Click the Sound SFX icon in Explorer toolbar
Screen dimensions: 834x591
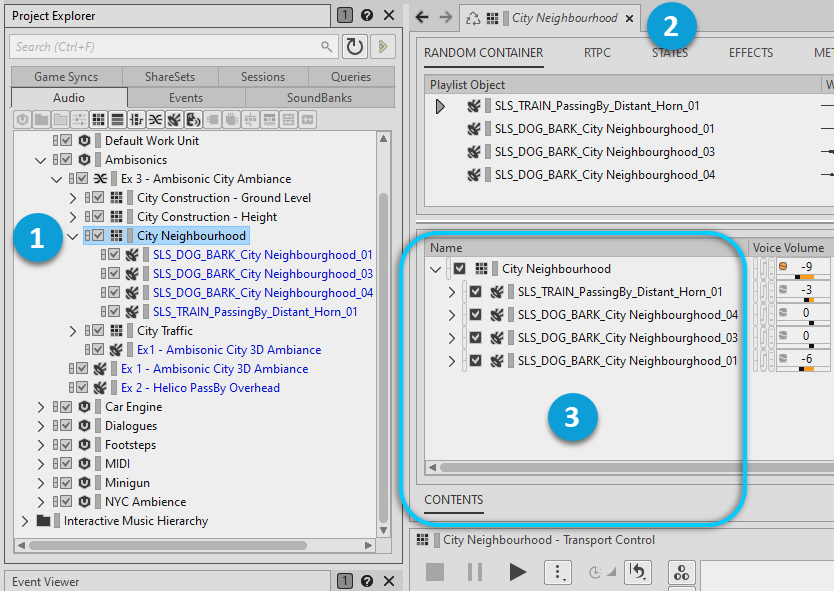pyautogui.click(x=174, y=119)
